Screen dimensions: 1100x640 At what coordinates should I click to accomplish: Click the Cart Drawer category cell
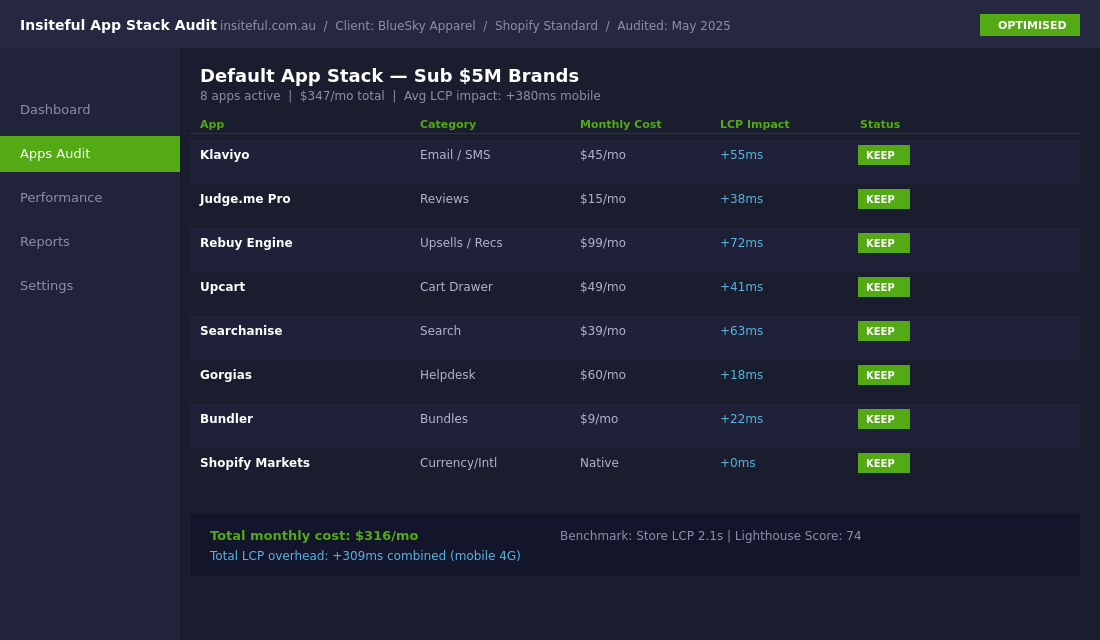tap(456, 287)
